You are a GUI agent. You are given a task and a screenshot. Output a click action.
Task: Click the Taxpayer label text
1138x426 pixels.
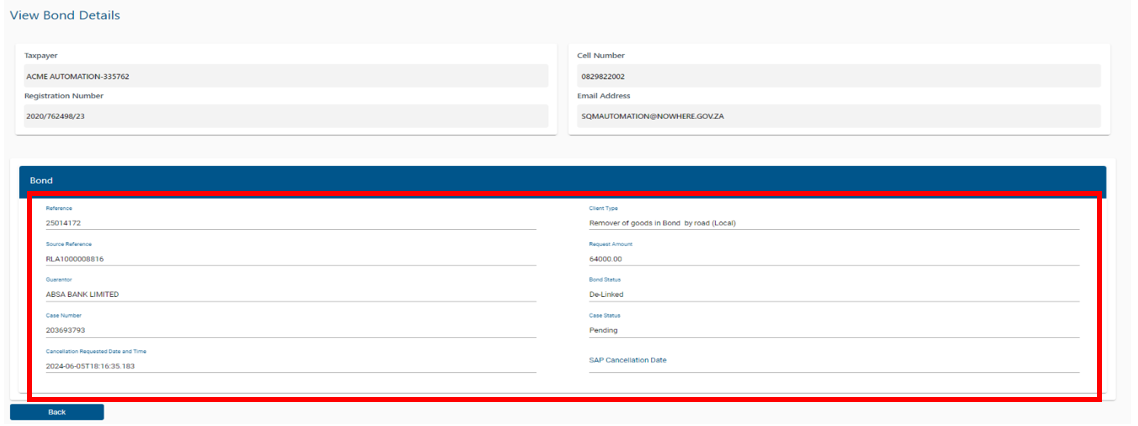pos(41,56)
